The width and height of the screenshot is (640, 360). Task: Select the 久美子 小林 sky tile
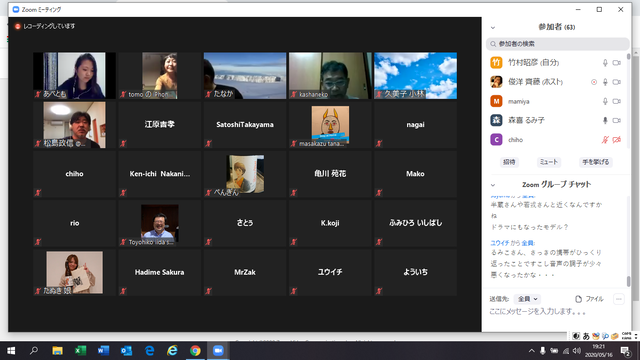click(x=416, y=76)
